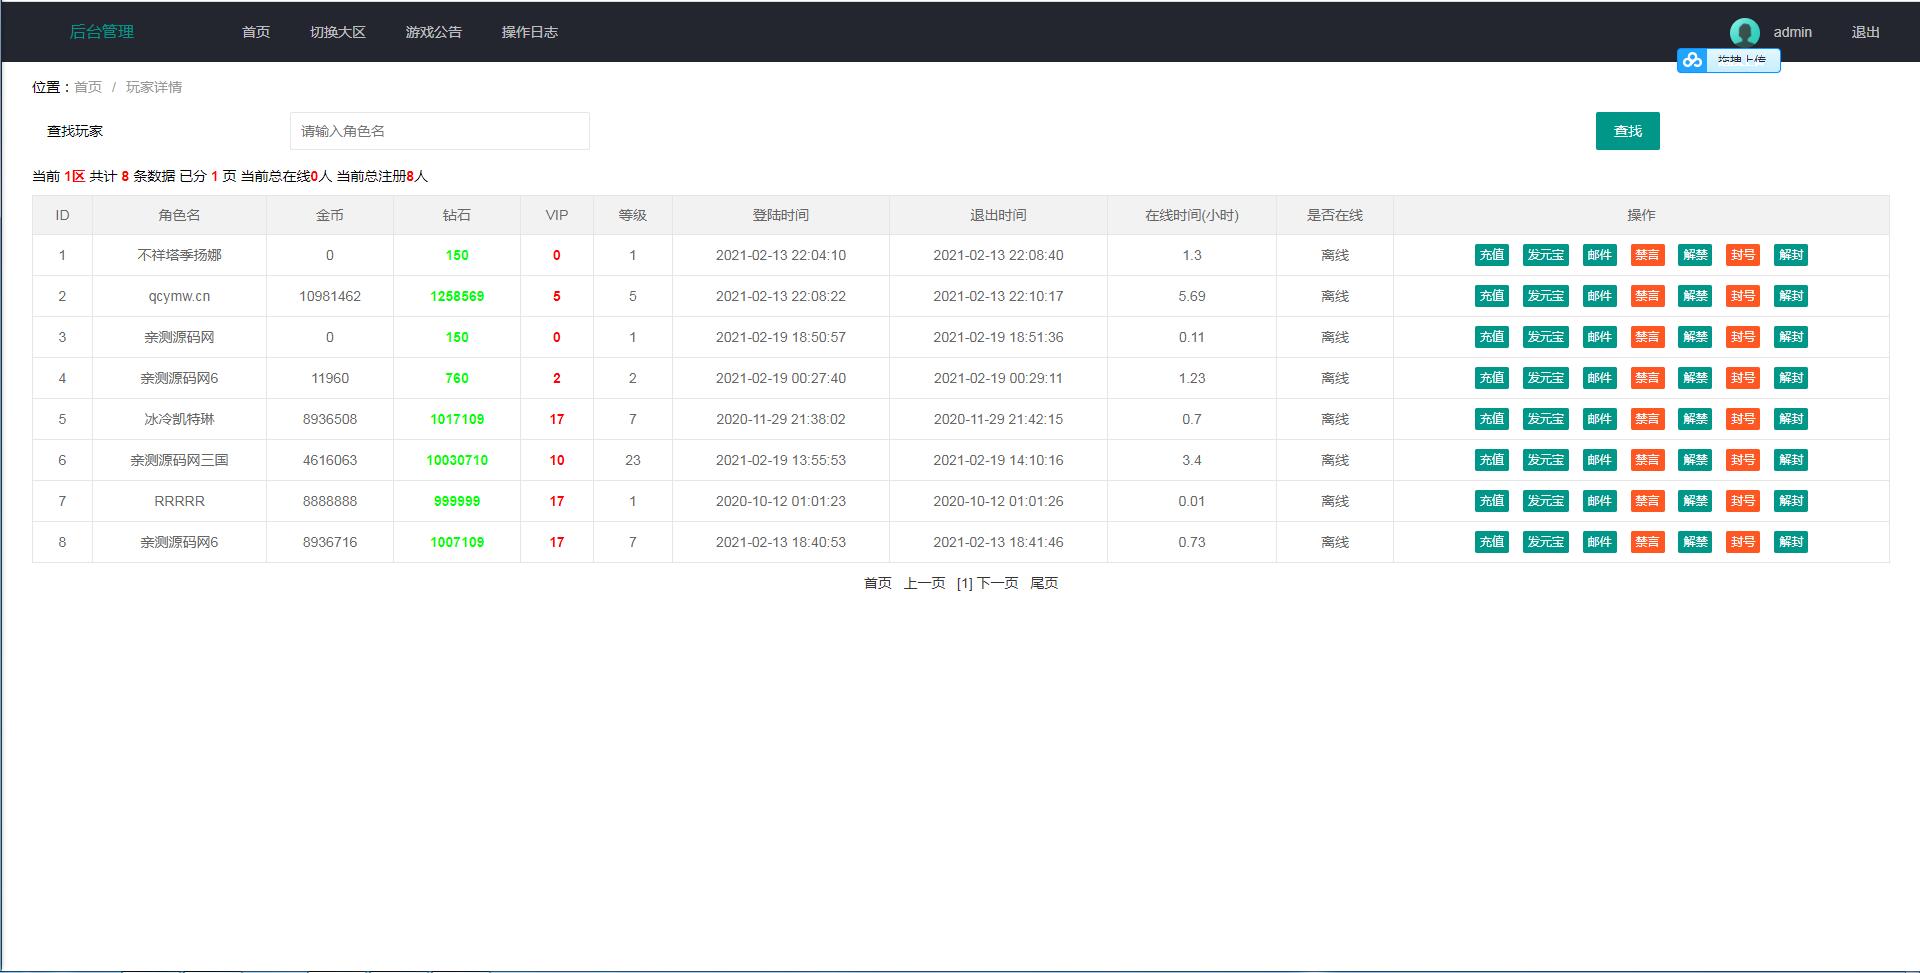Click 发元宝 for player qcymw.cn

[1545, 296]
